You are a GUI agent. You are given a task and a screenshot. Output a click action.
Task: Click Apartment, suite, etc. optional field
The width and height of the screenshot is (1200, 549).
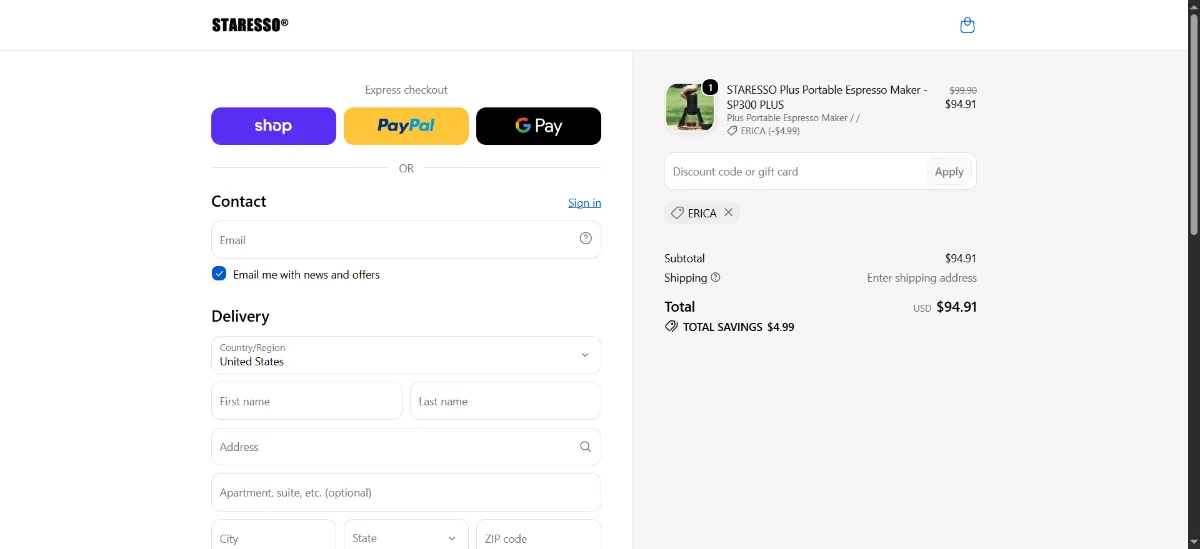(406, 493)
